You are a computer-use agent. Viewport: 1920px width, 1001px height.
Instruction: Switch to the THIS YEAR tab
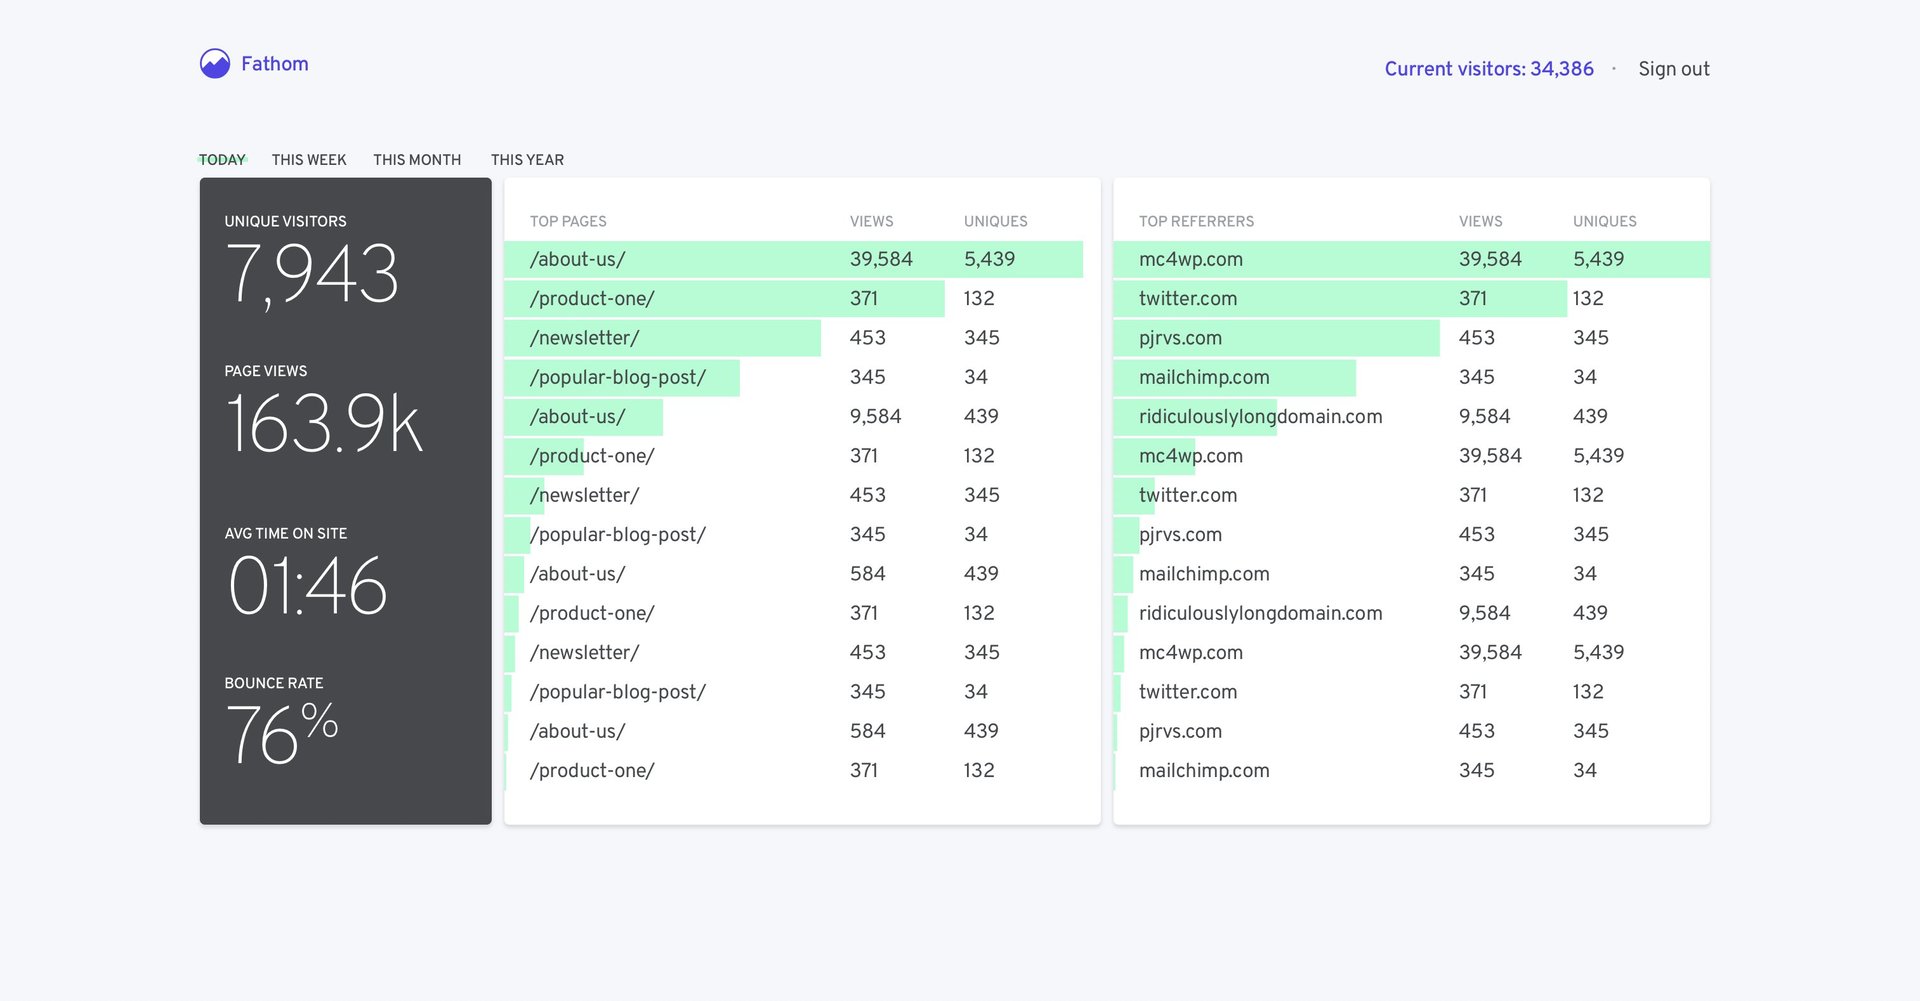527,159
